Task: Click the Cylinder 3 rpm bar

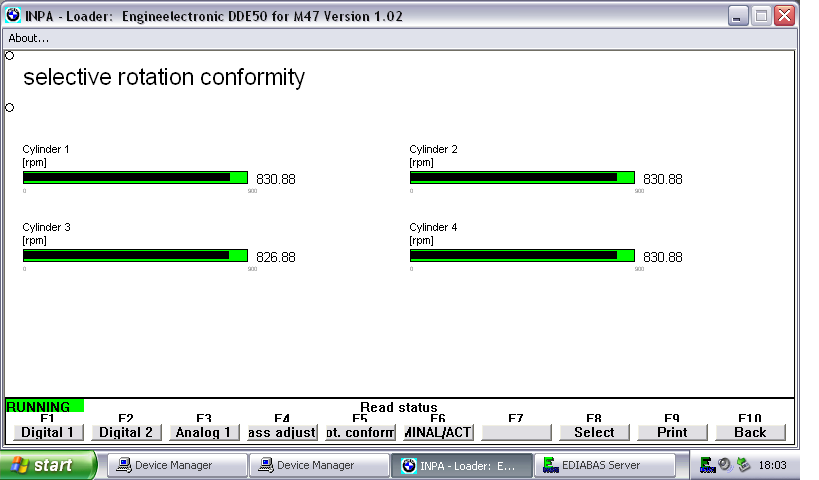Action: (x=135, y=255)
